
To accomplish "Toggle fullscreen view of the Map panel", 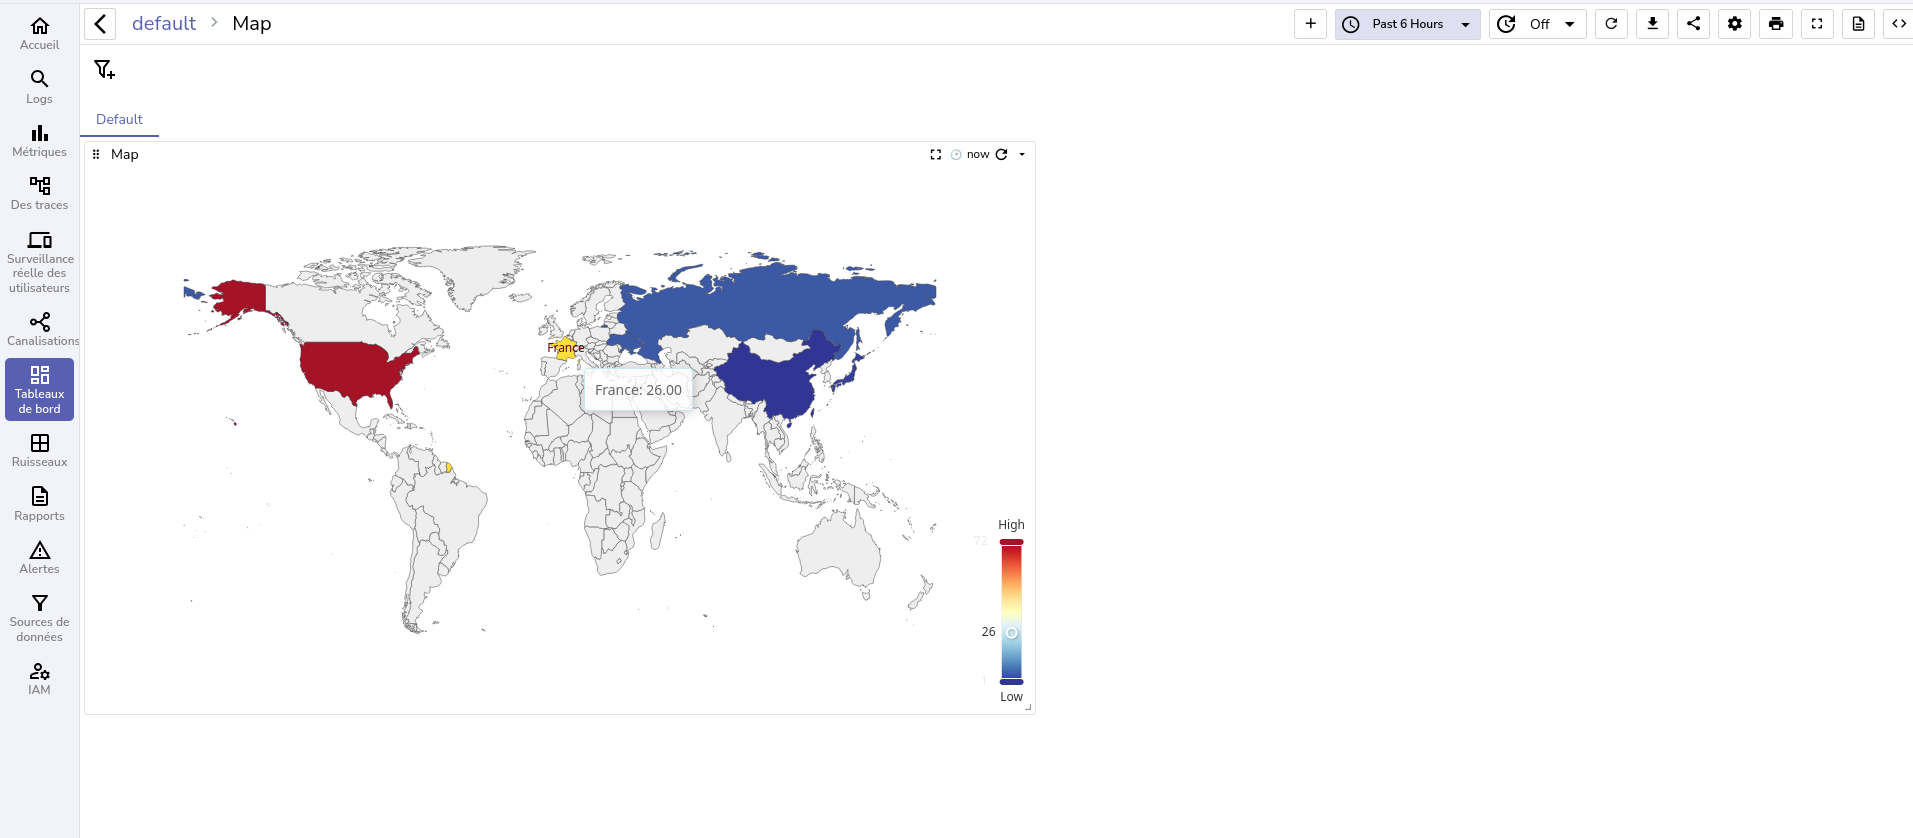I will [935, 154].
